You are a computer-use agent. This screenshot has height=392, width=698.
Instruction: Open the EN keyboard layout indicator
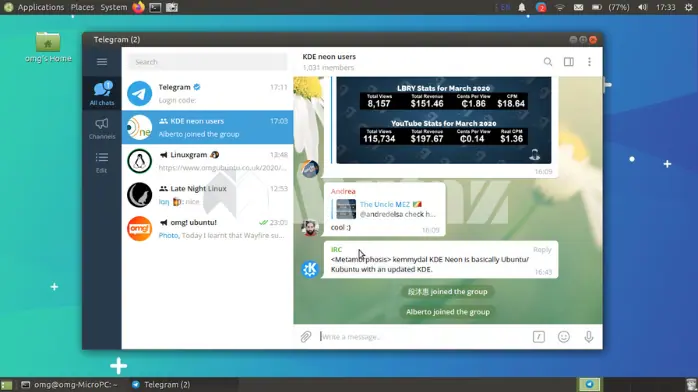pos(505,7)
